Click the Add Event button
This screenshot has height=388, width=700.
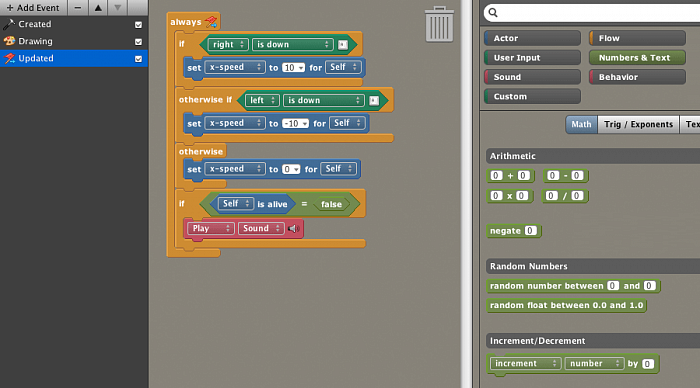[x=33, y=8]
